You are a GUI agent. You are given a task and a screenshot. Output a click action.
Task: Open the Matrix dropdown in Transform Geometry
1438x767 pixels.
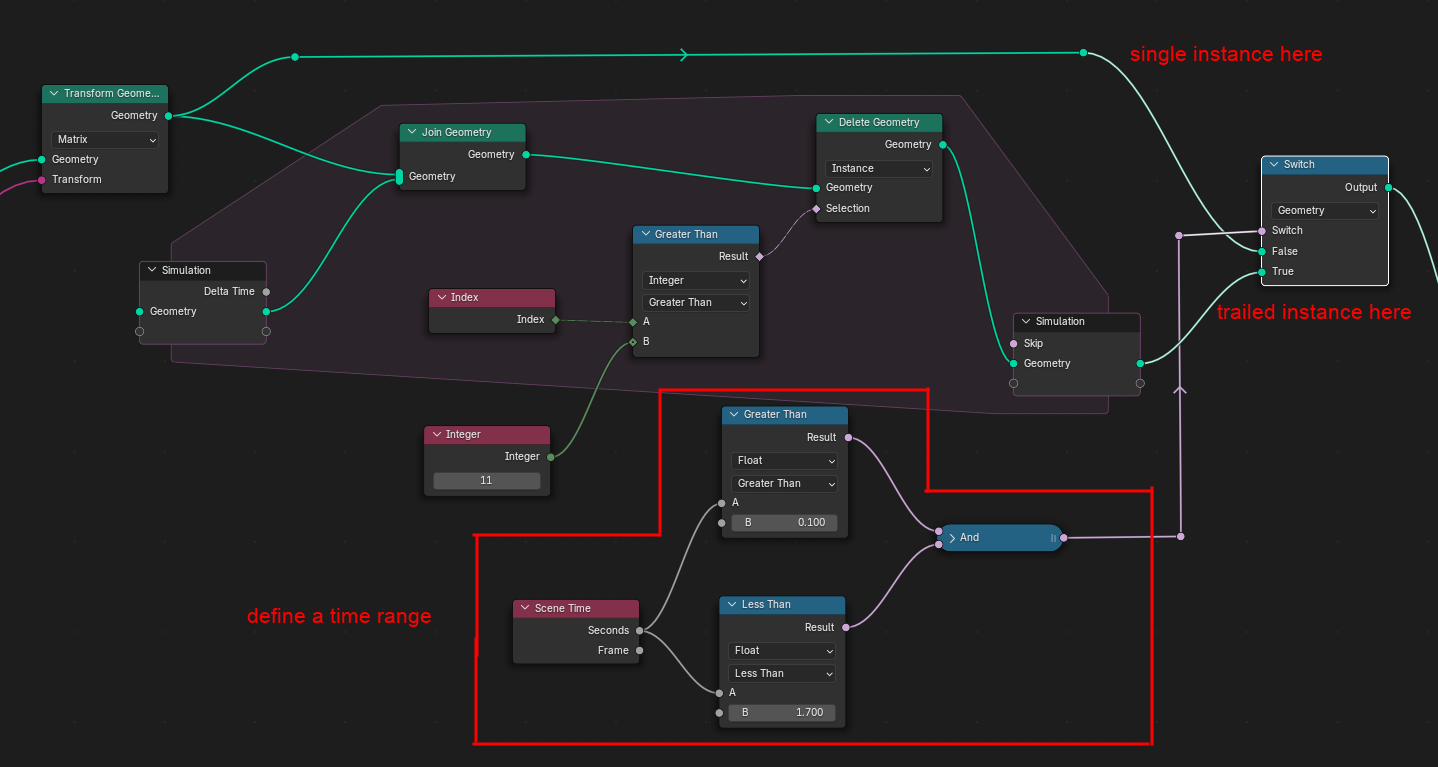click(105, 140)
